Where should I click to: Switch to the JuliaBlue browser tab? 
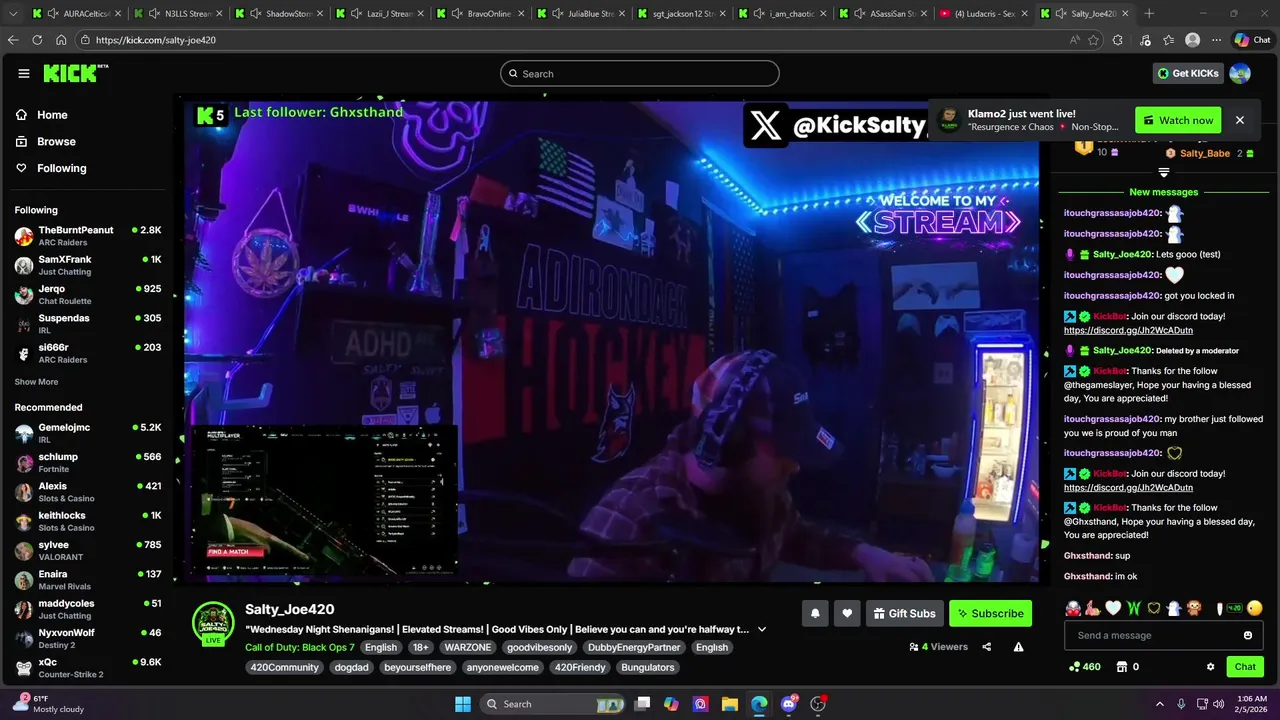[580, 13]
